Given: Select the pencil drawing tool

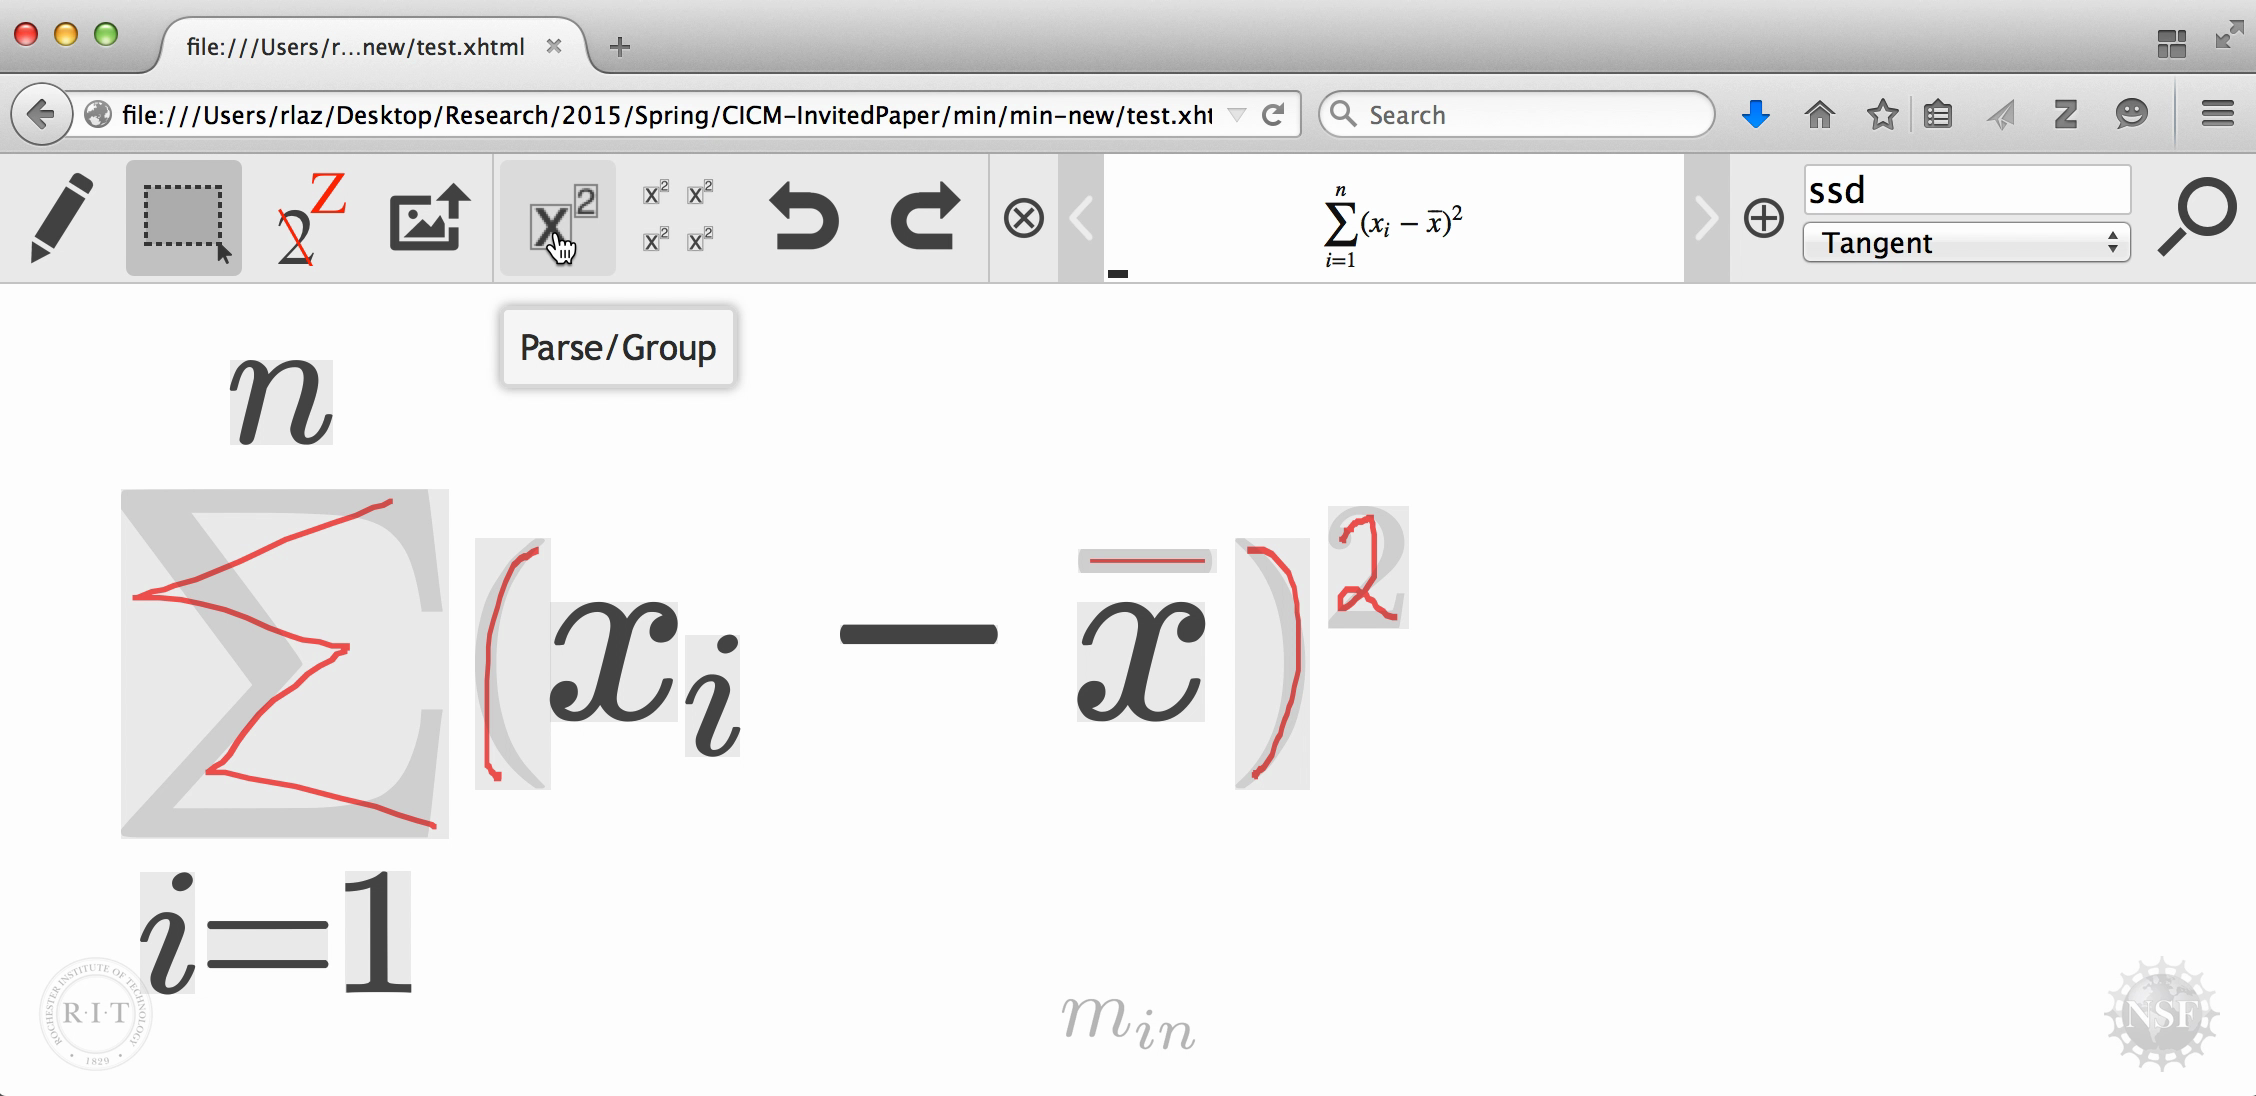Looking at the screenshot, I should (62, 218).
